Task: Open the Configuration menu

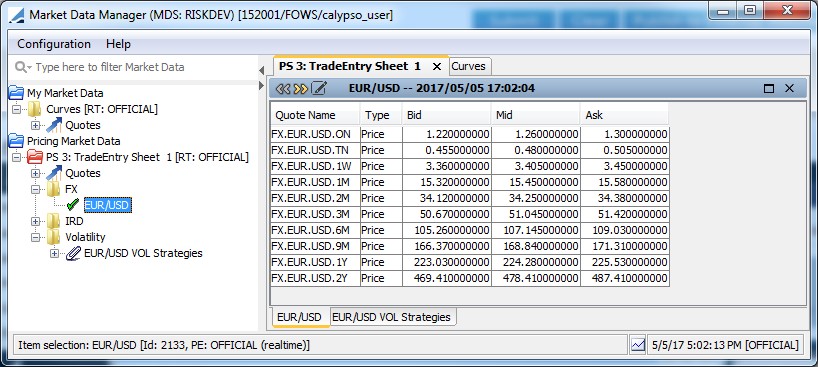Action: click(54, 44)
